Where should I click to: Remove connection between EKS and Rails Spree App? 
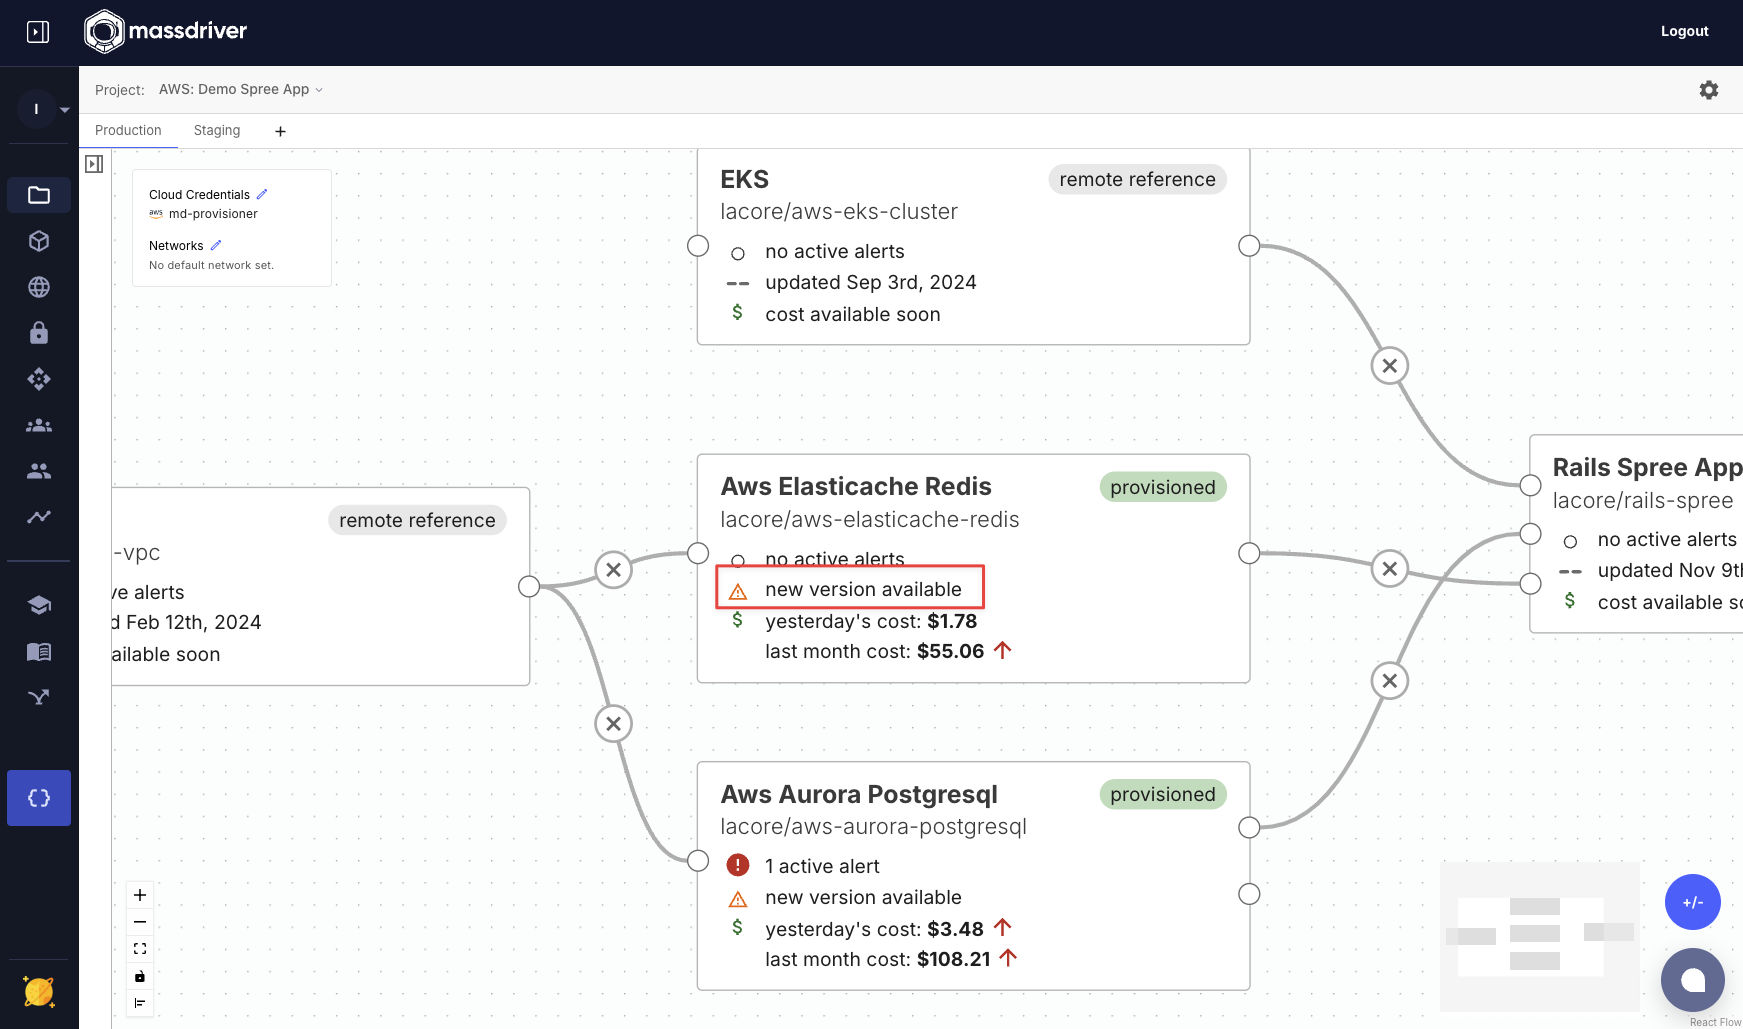pyautogui.click(x=1390, y=366)
